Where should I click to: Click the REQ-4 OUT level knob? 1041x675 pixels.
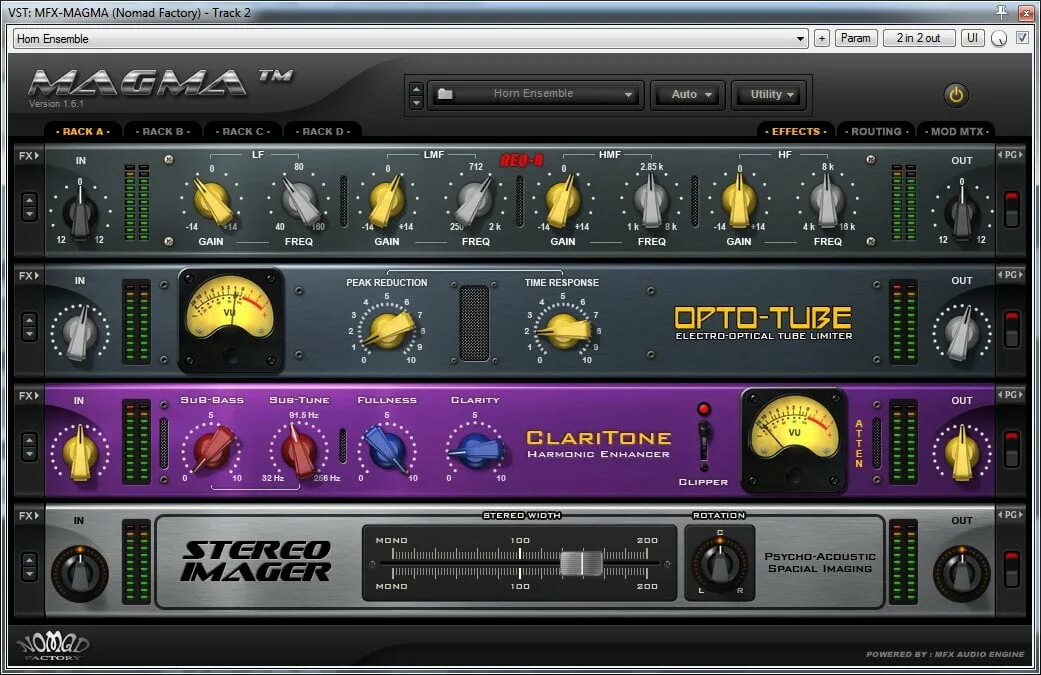pyautogui.click(x=962, y=212)
